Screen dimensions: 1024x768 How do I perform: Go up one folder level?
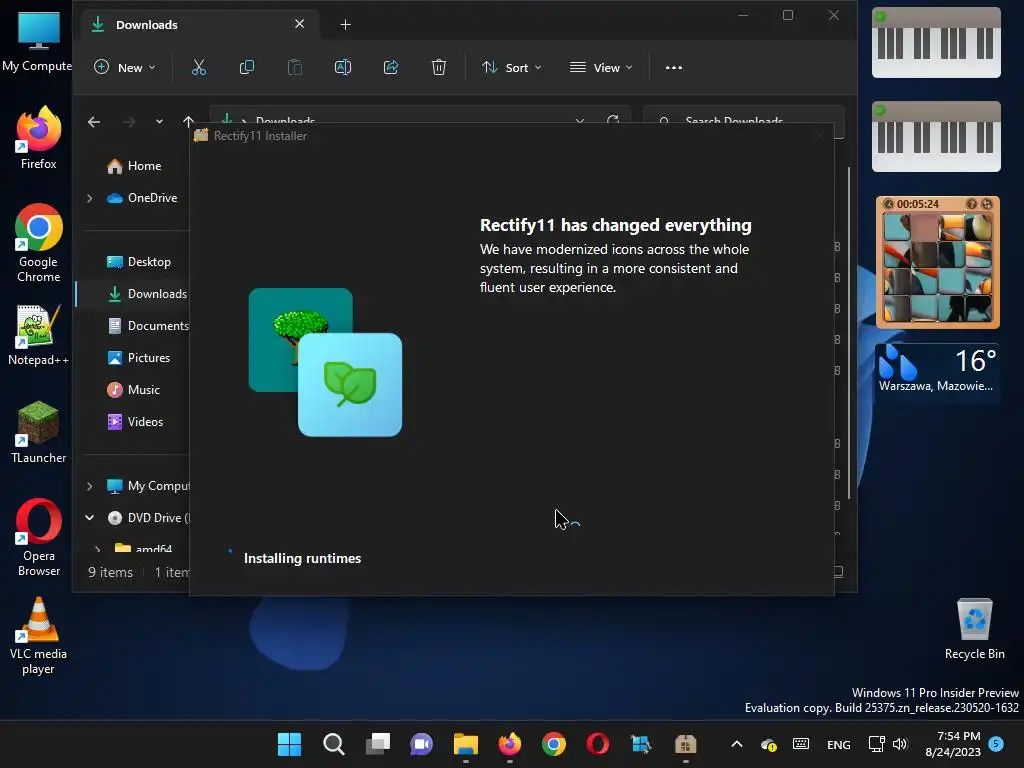[x=188, y=121]
